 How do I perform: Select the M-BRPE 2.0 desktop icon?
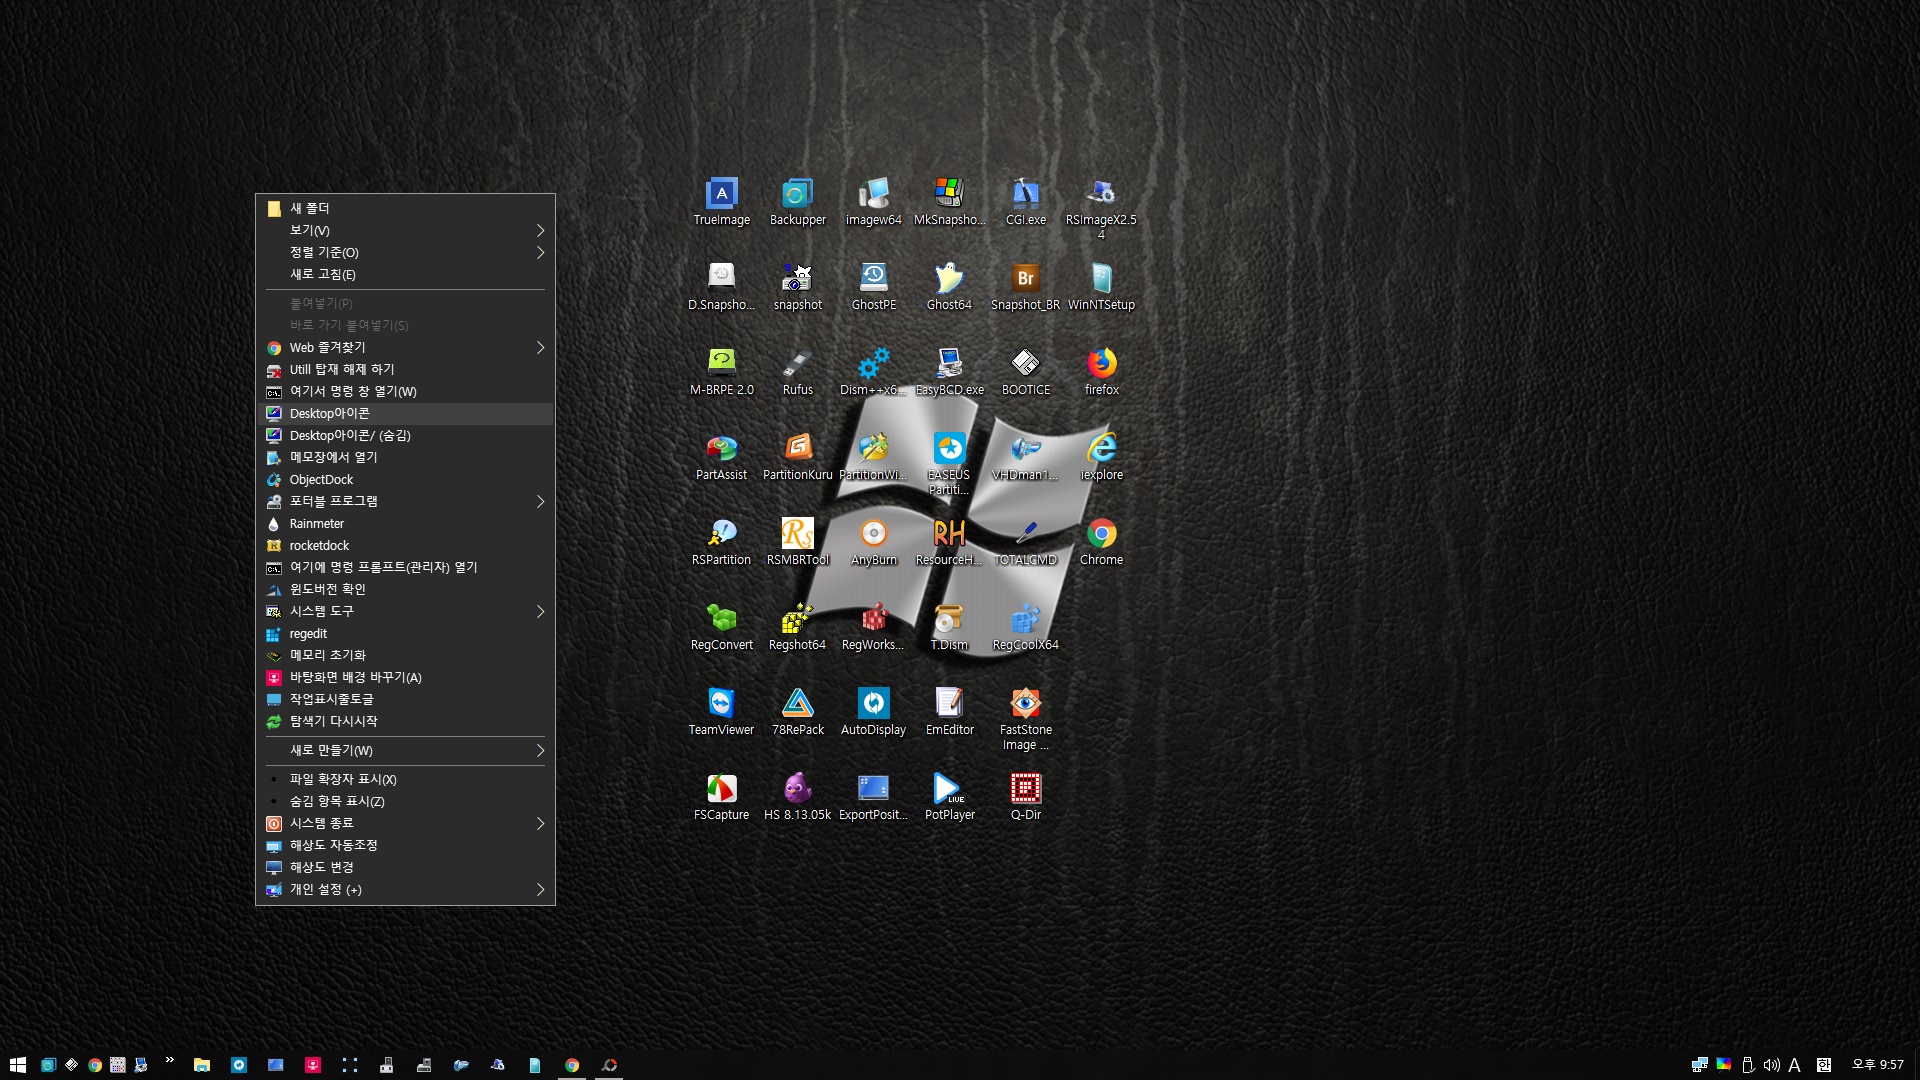click(721, 371)
